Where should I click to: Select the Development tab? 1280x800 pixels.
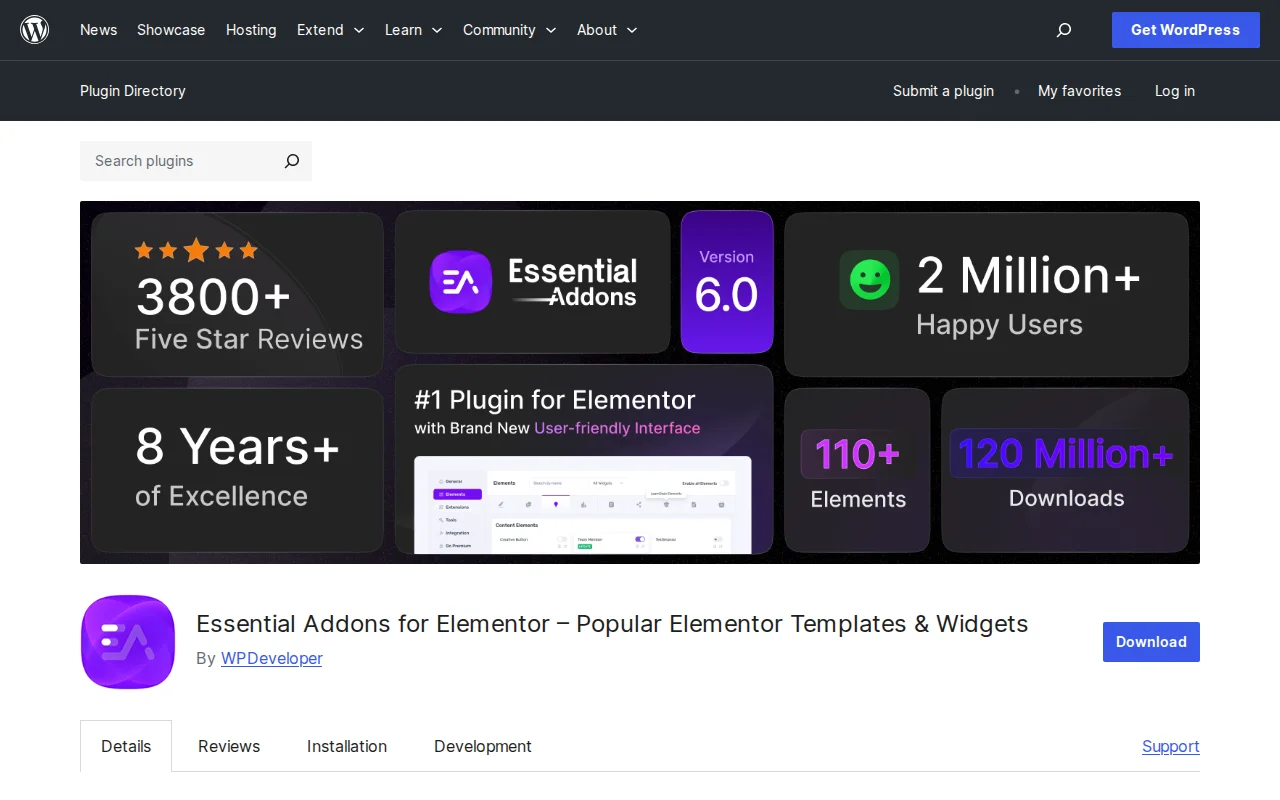point(483,746)
